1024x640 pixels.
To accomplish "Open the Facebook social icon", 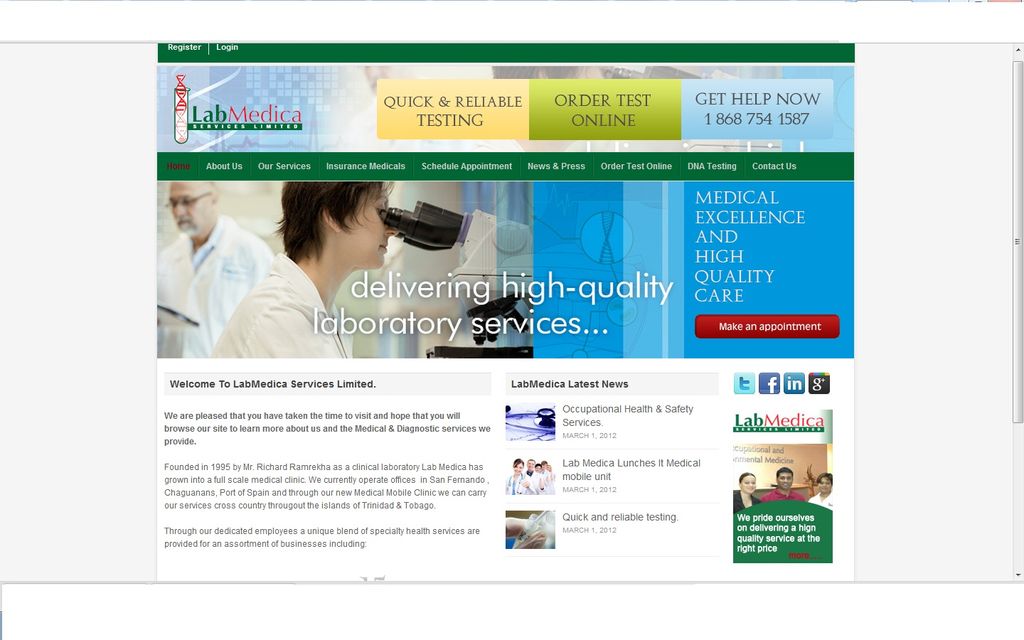I will (769, 383).
